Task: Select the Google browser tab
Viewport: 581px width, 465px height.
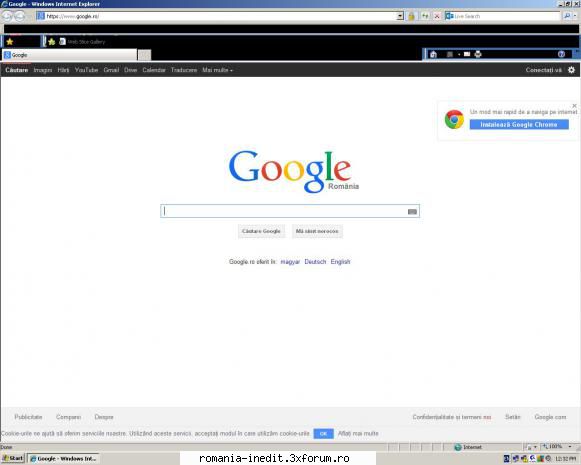Action: pyautogui.click(x=70, y=55)
